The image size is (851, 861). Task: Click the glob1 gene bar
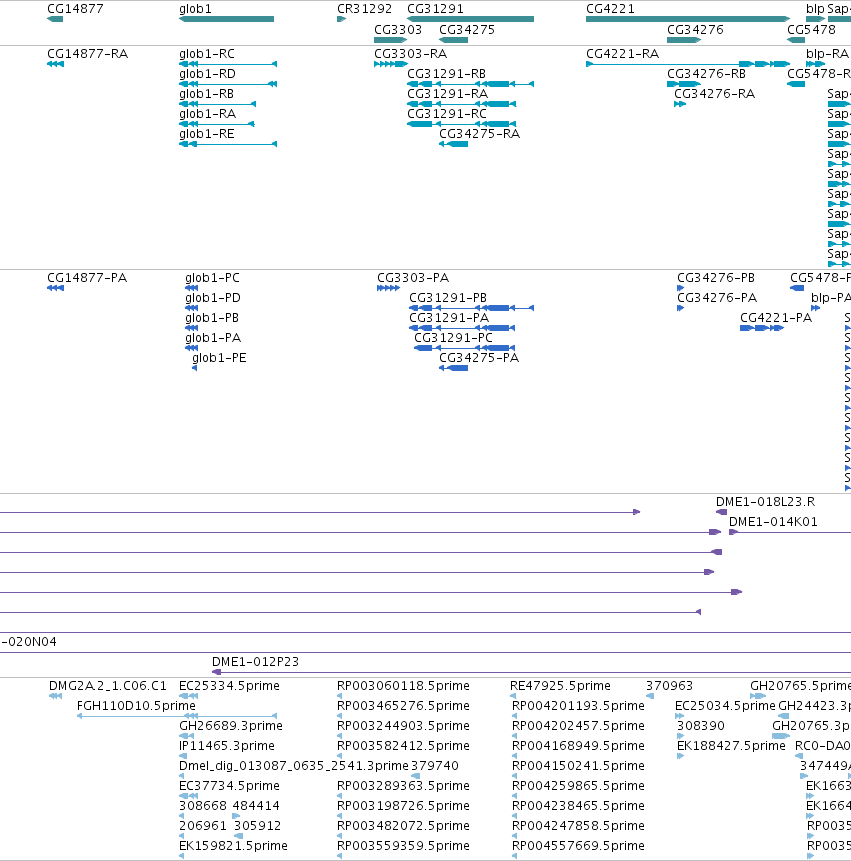tap(226, 19)
